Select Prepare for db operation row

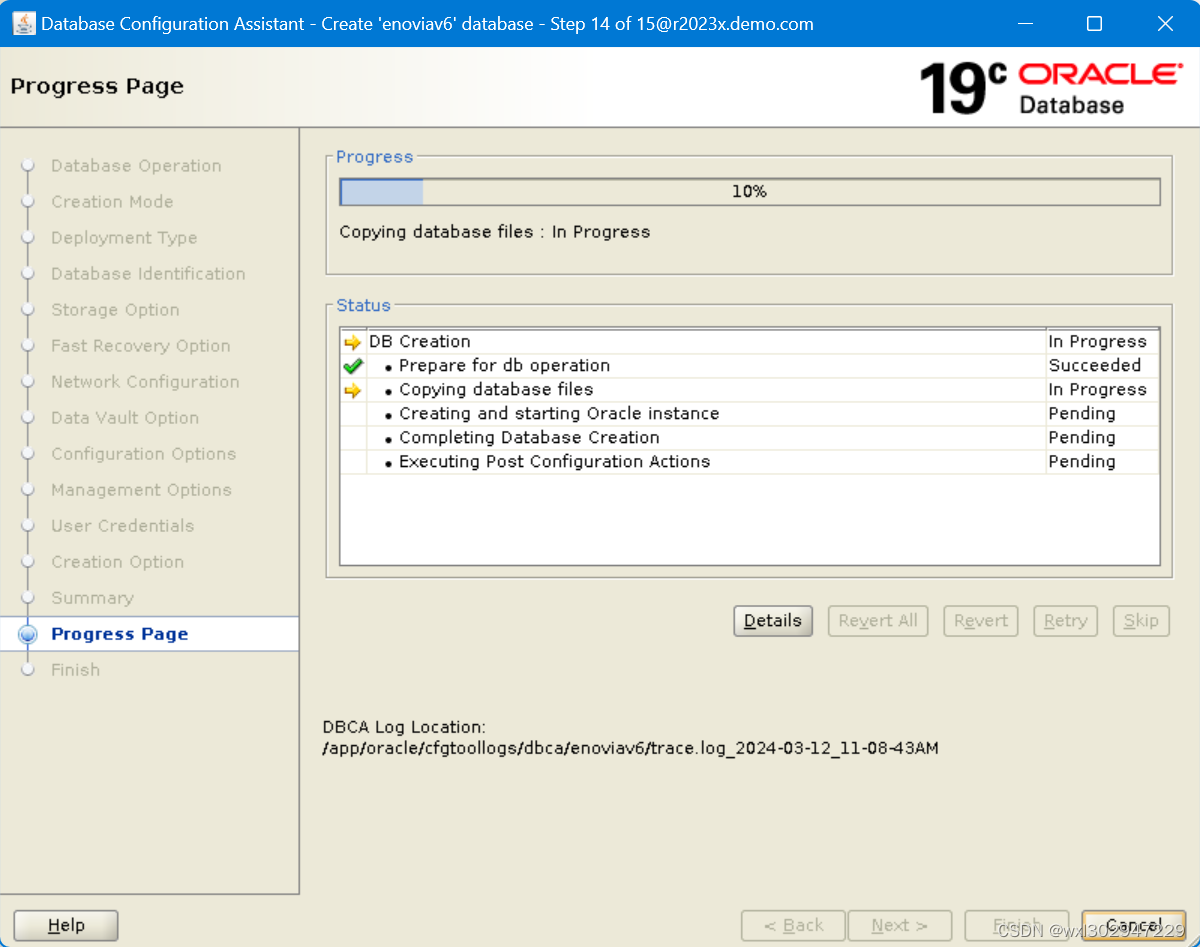click(750, 366)
